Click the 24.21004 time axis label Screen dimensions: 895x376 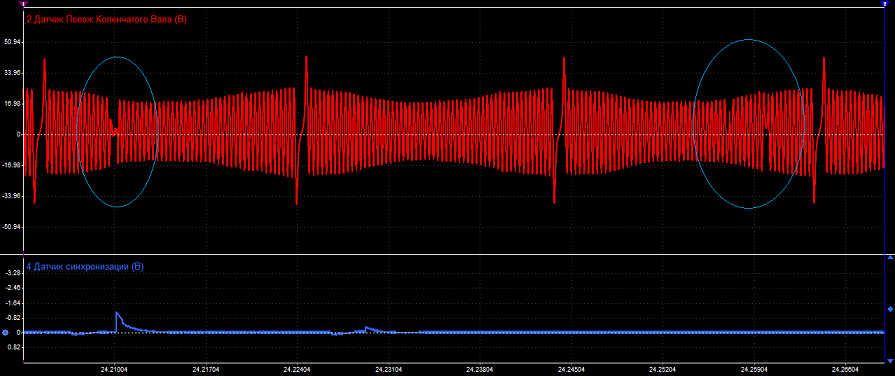115,370
